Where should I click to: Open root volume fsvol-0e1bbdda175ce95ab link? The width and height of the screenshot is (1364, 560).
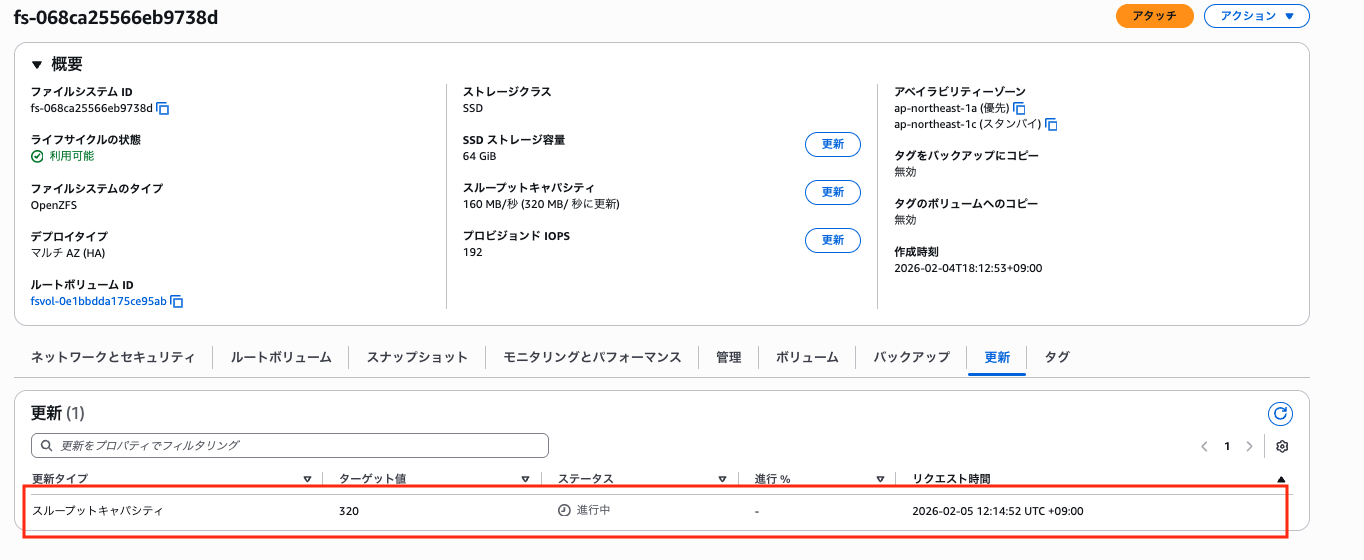coord(98,301)
